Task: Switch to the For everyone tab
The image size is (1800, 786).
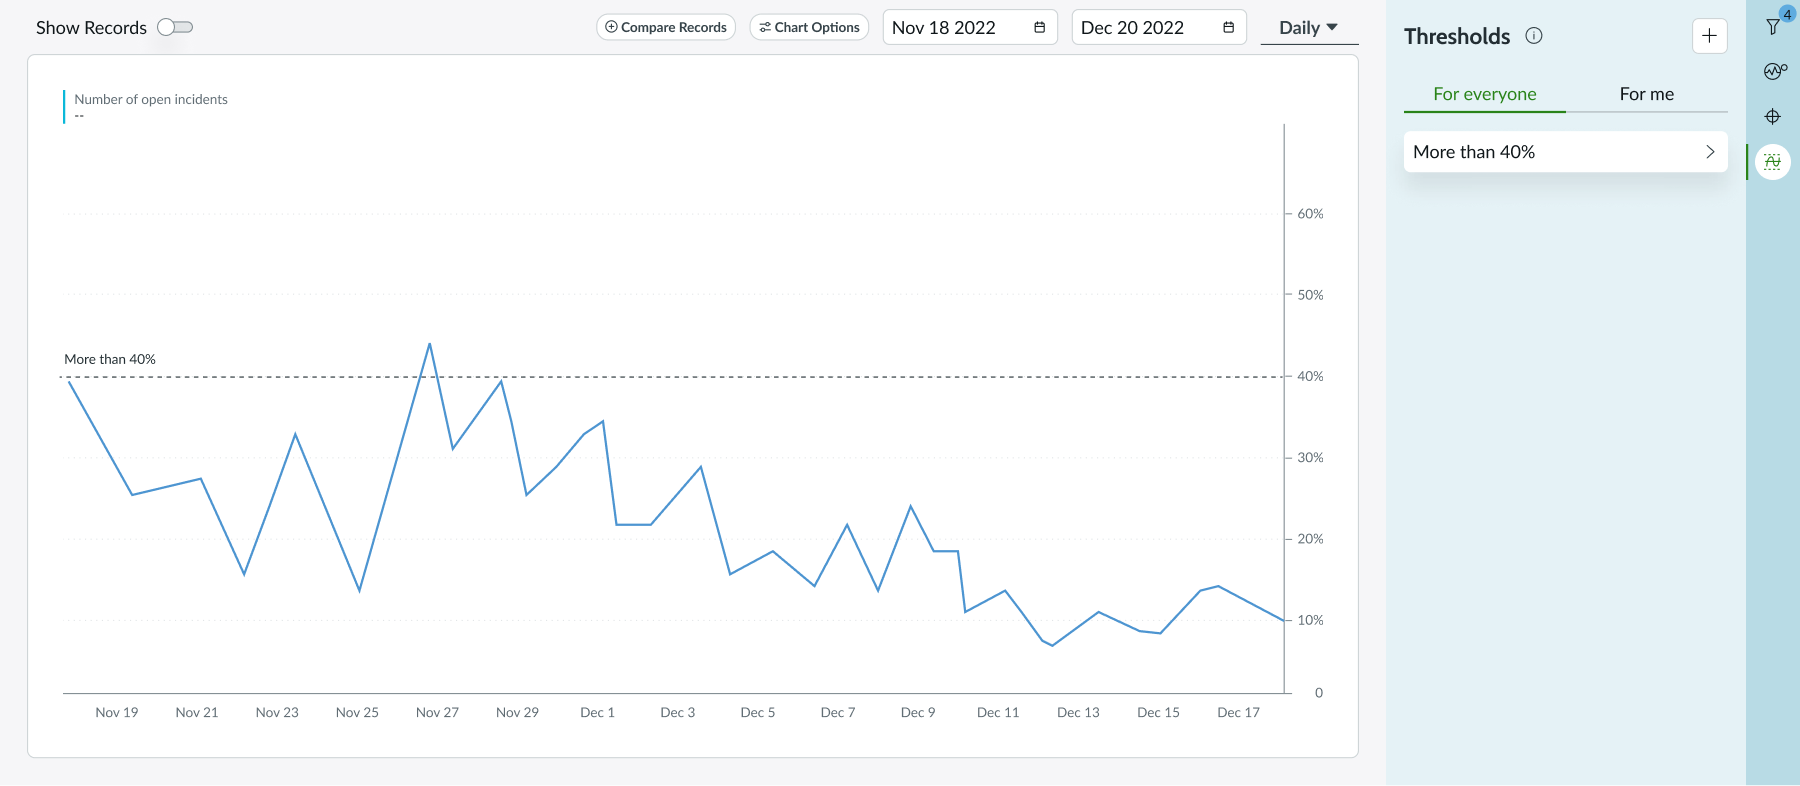Action: coord(1485,94)
